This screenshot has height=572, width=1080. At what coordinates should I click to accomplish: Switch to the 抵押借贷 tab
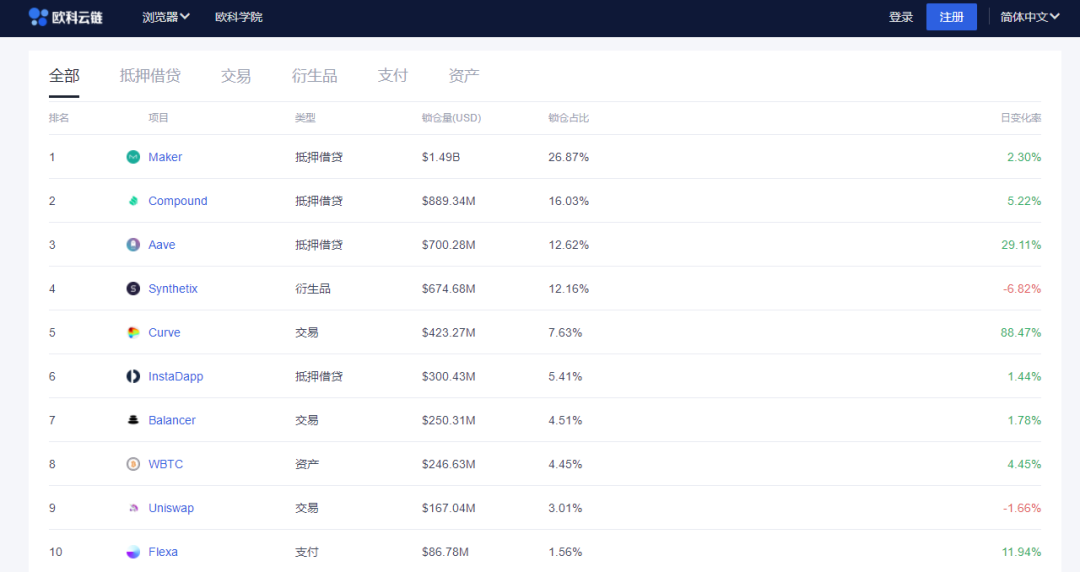click(x=150, y=76)
